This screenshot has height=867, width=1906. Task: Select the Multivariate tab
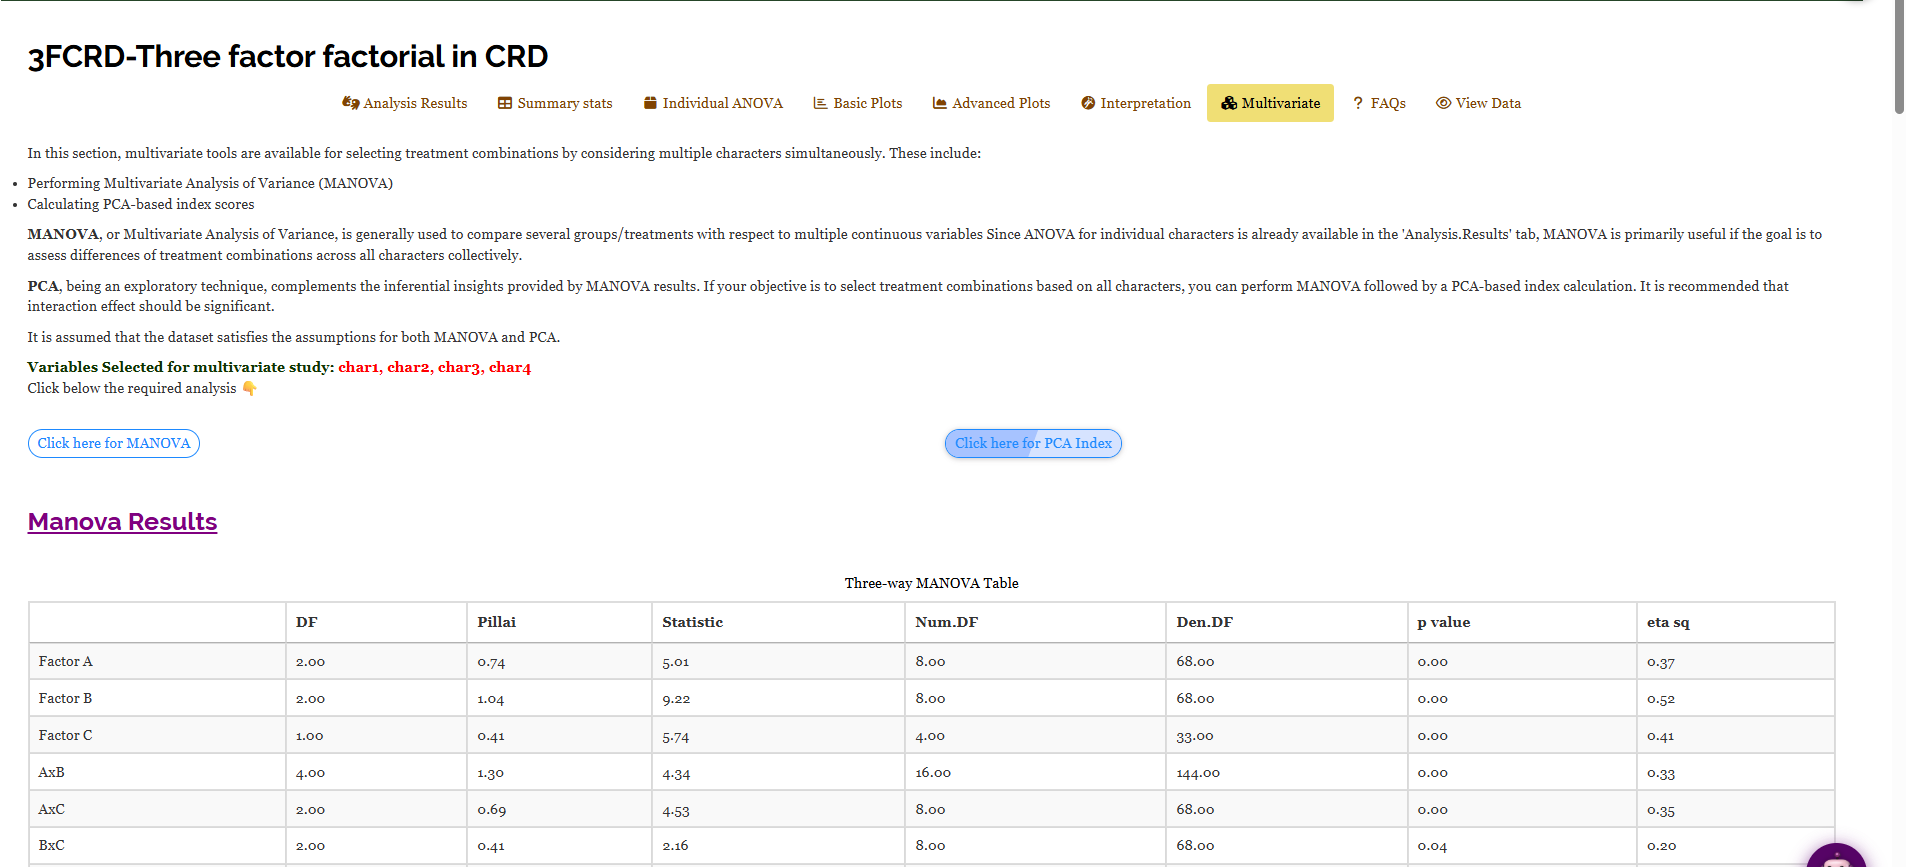click(x=1270, y=103)
